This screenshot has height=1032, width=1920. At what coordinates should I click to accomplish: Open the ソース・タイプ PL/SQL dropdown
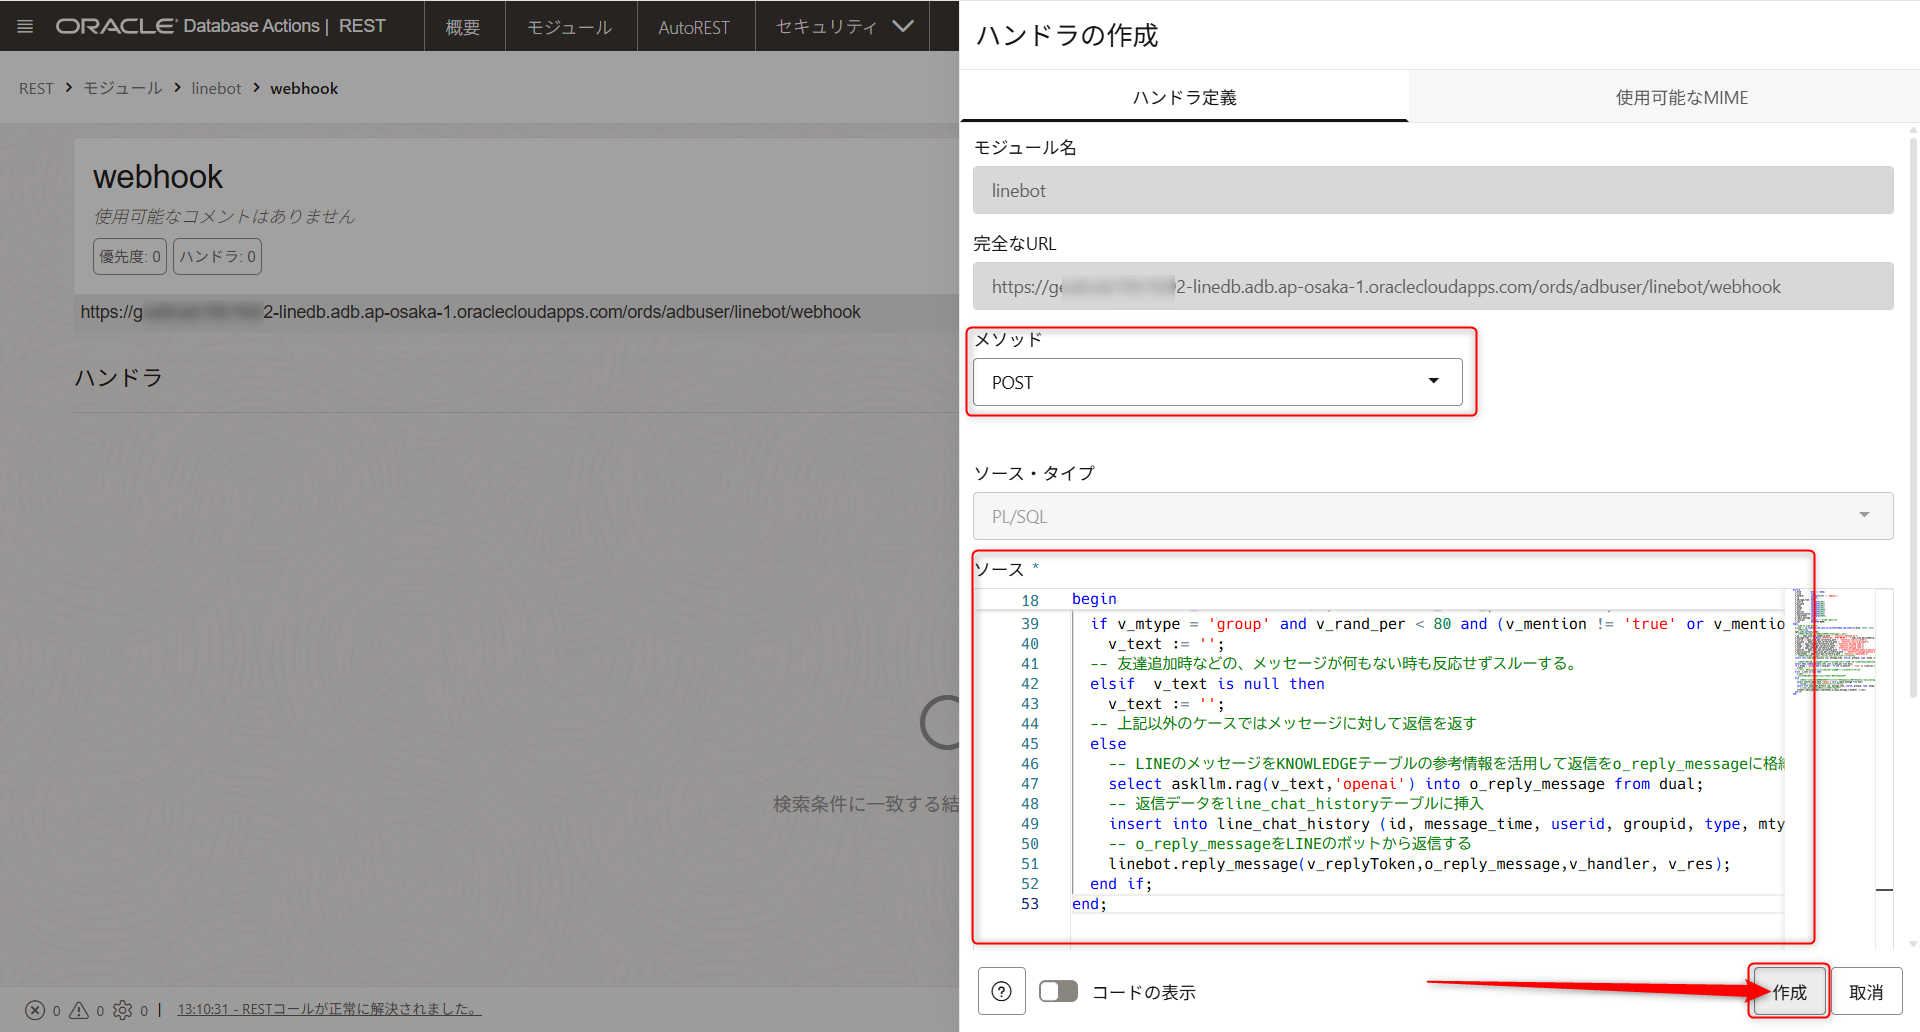tap(1433, 516)
